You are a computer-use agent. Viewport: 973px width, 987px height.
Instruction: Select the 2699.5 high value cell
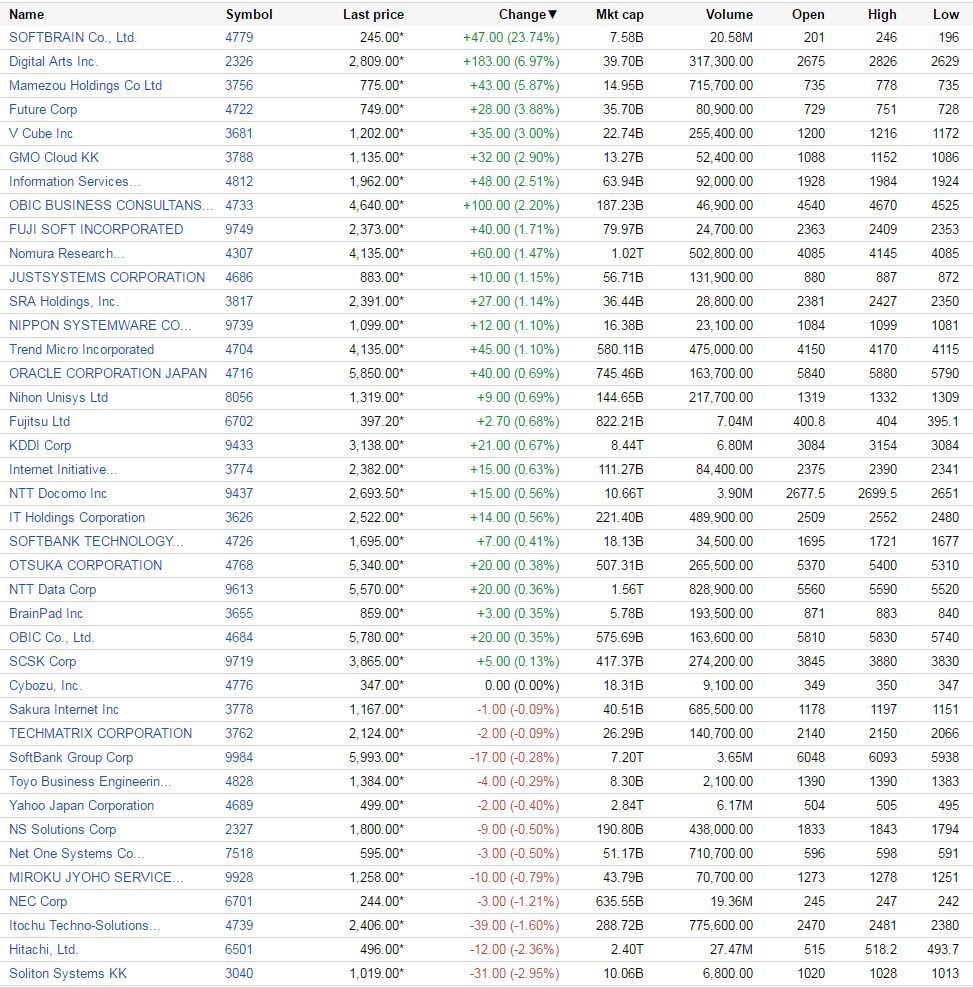pos(877,494)
